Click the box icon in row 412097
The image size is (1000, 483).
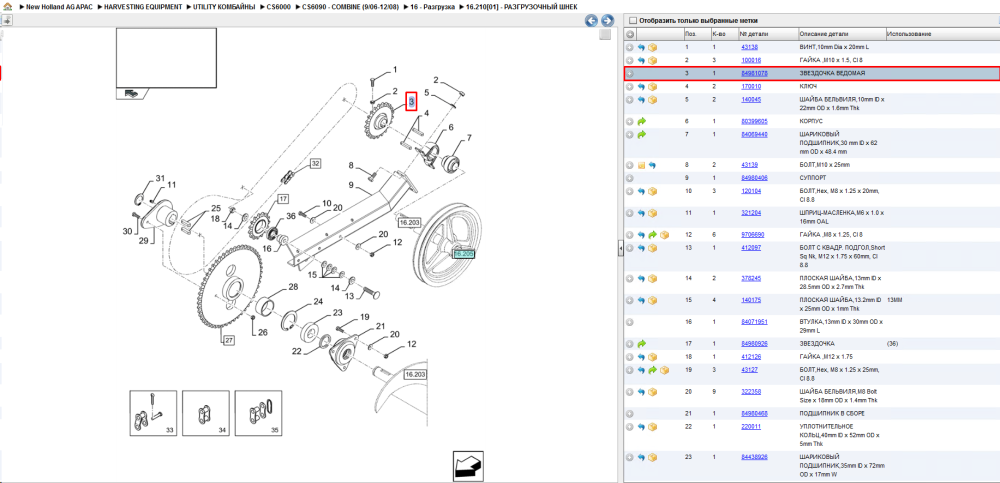pyautogui.click(x=652, y=248)
